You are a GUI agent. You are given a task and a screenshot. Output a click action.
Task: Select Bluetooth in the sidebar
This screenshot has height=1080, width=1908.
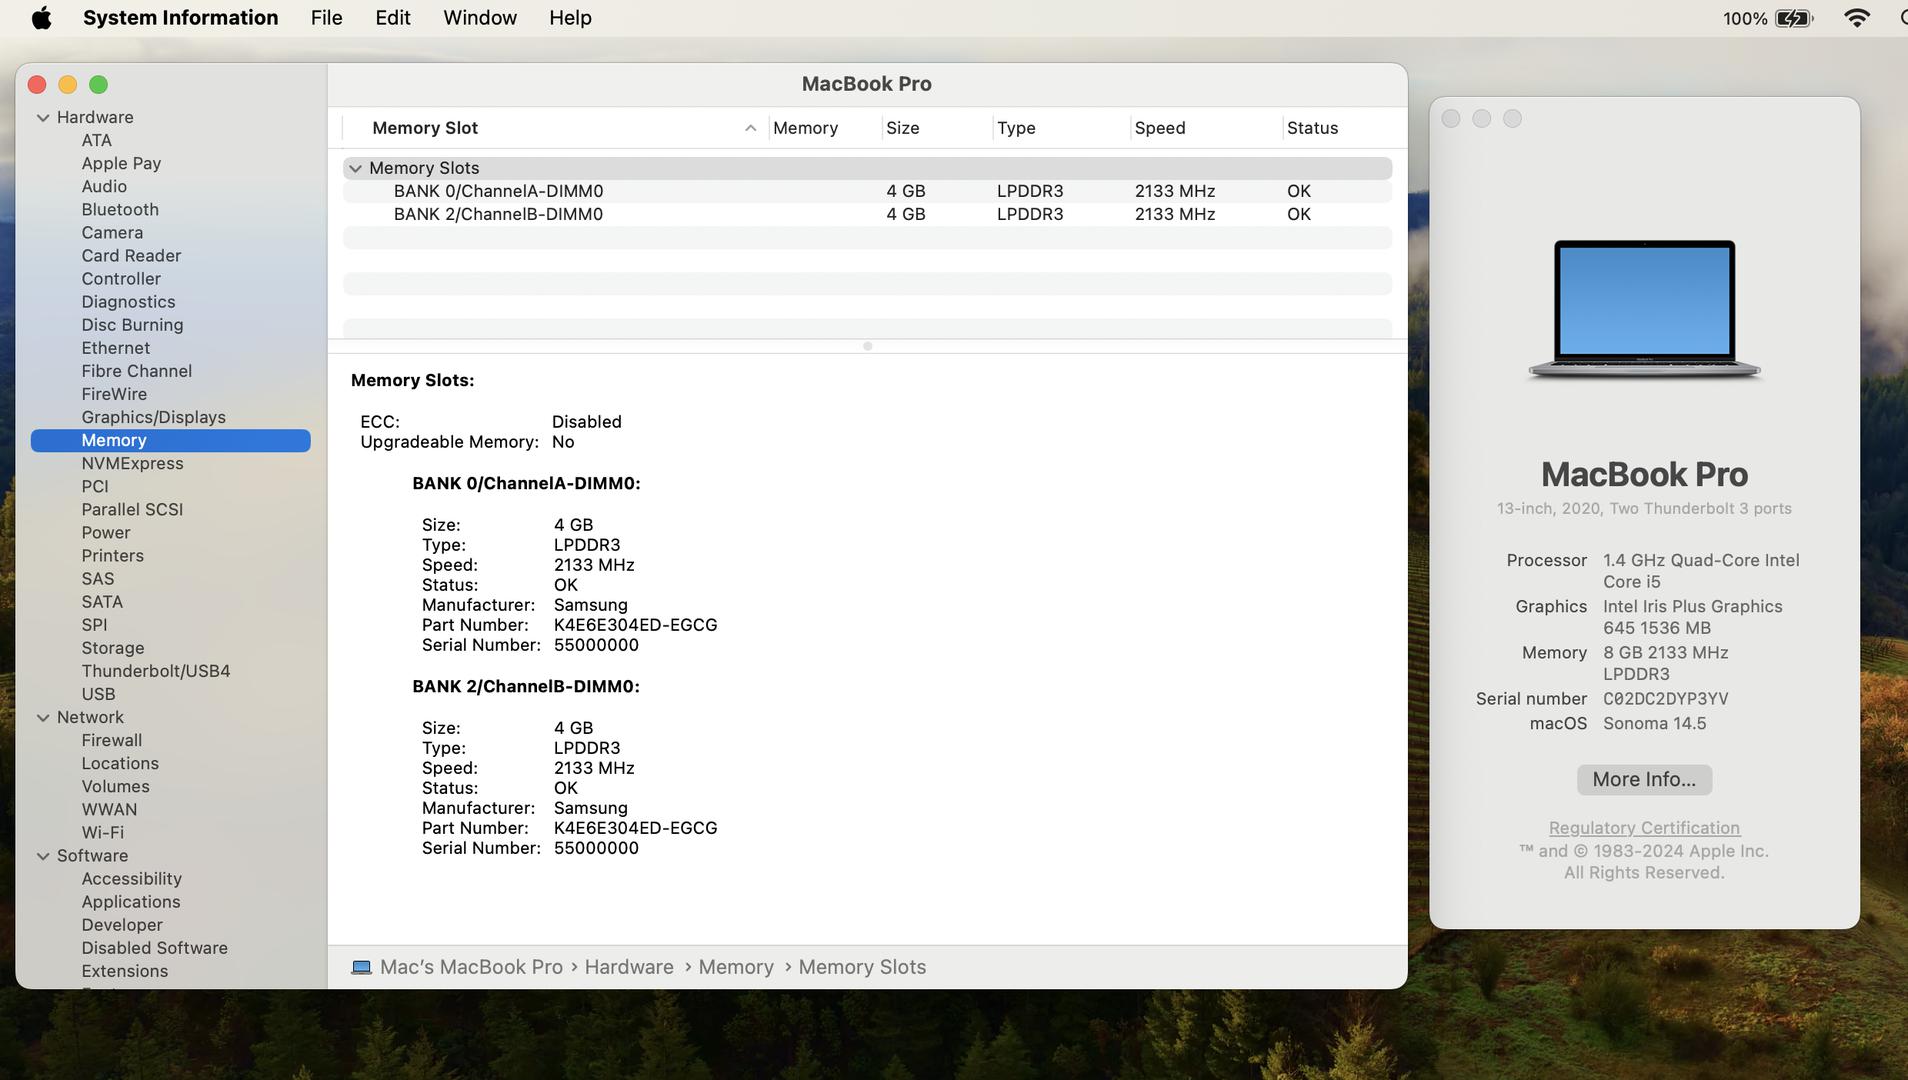coord(120,210)
